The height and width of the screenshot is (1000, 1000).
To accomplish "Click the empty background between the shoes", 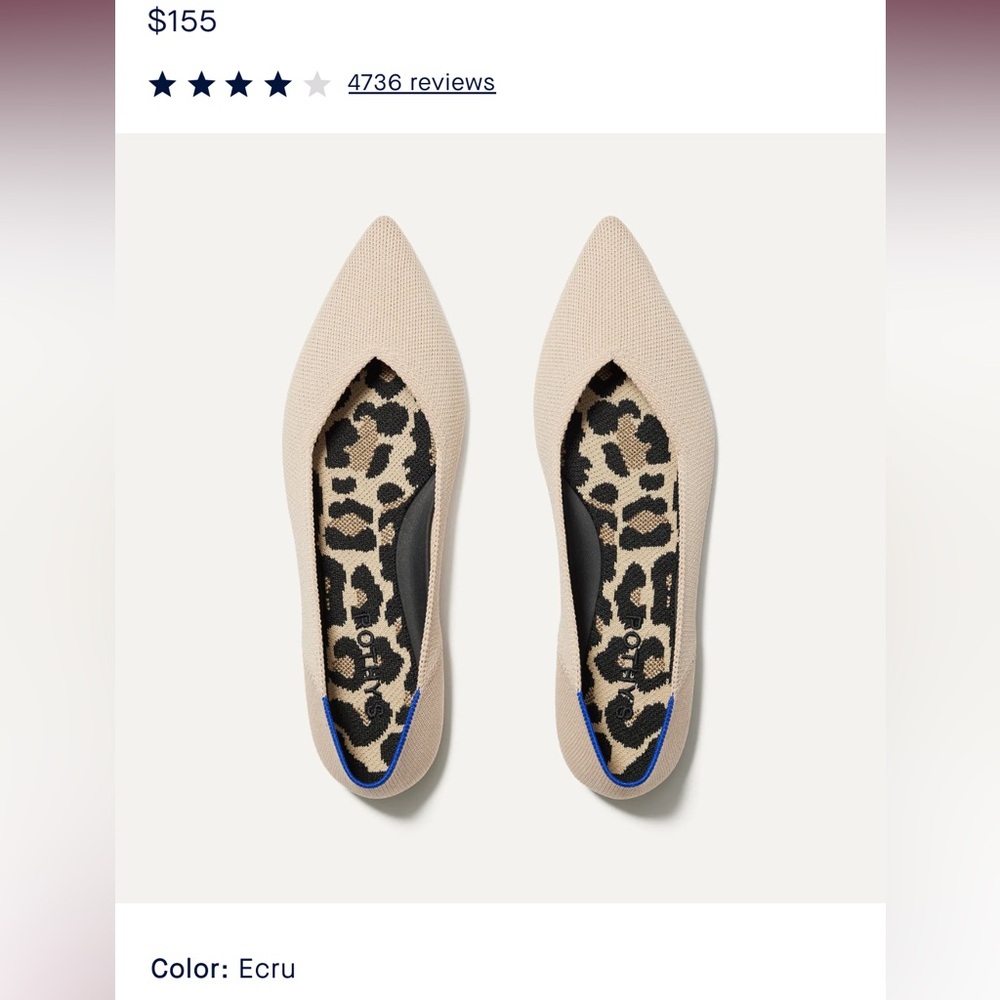I will click(500, 500).
